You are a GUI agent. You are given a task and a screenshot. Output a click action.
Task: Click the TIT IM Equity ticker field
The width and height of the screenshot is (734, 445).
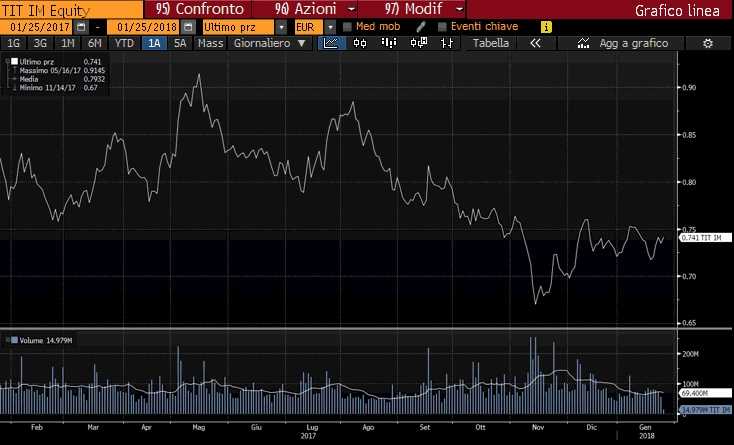click(x=71, y=9)
